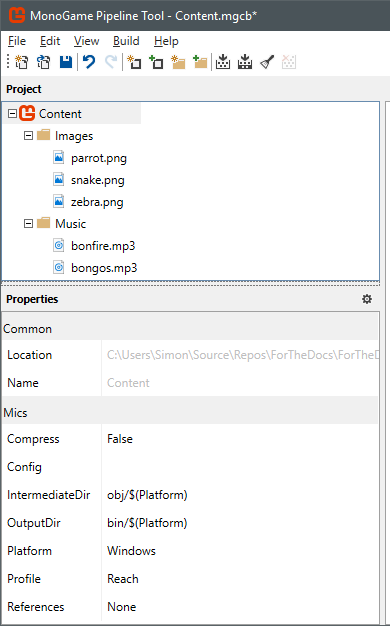
Task: Select bongos.mp3 in the project tree
Action: [x=104, y=268]
